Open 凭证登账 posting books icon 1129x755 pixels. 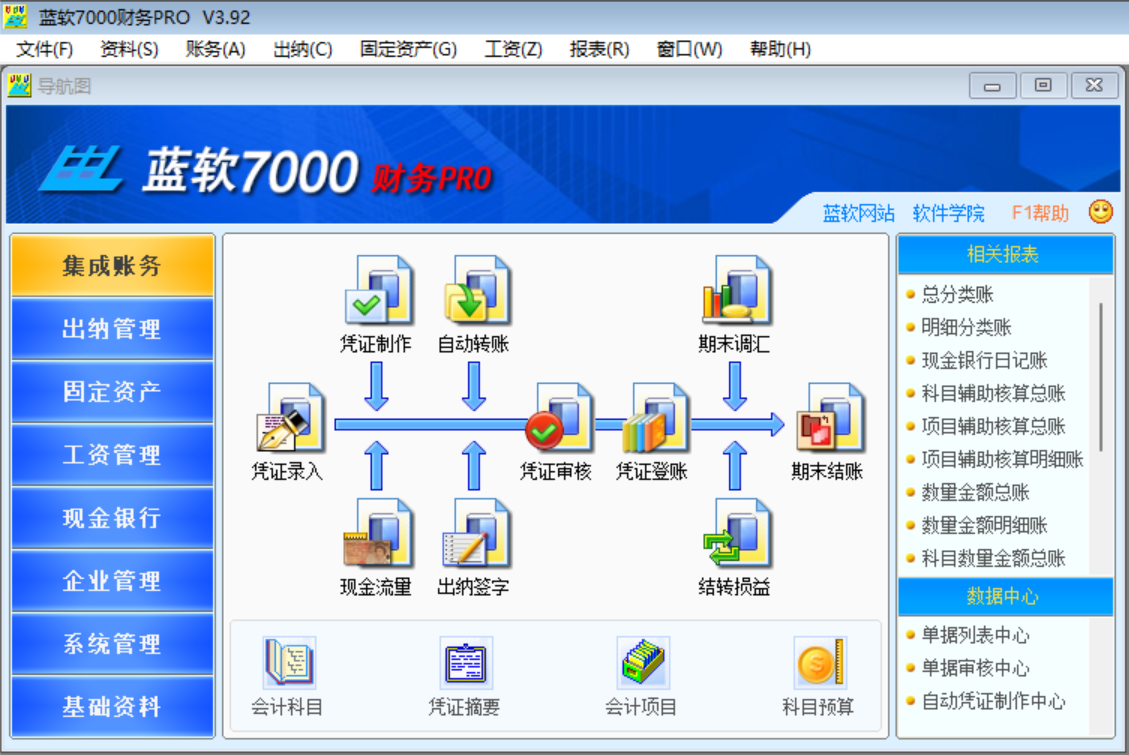pos(652,419)
